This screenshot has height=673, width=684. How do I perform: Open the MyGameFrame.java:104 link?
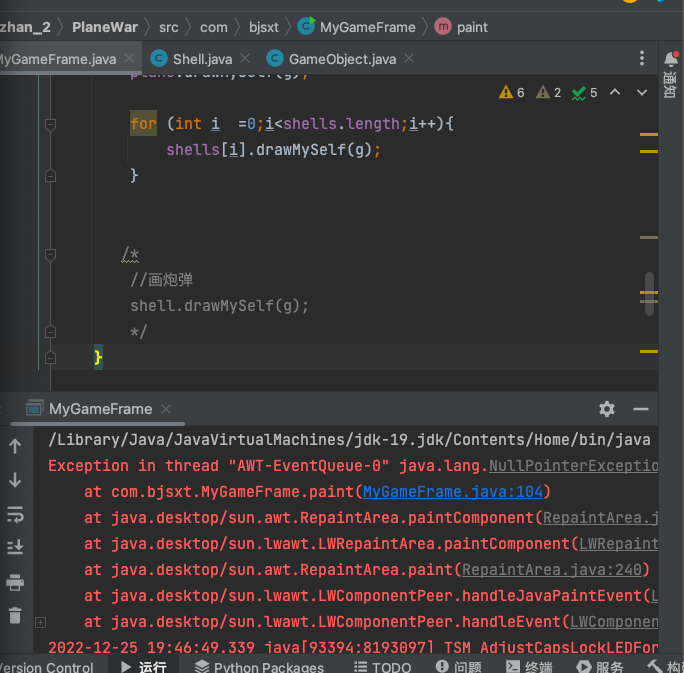[x=453, y=492]
